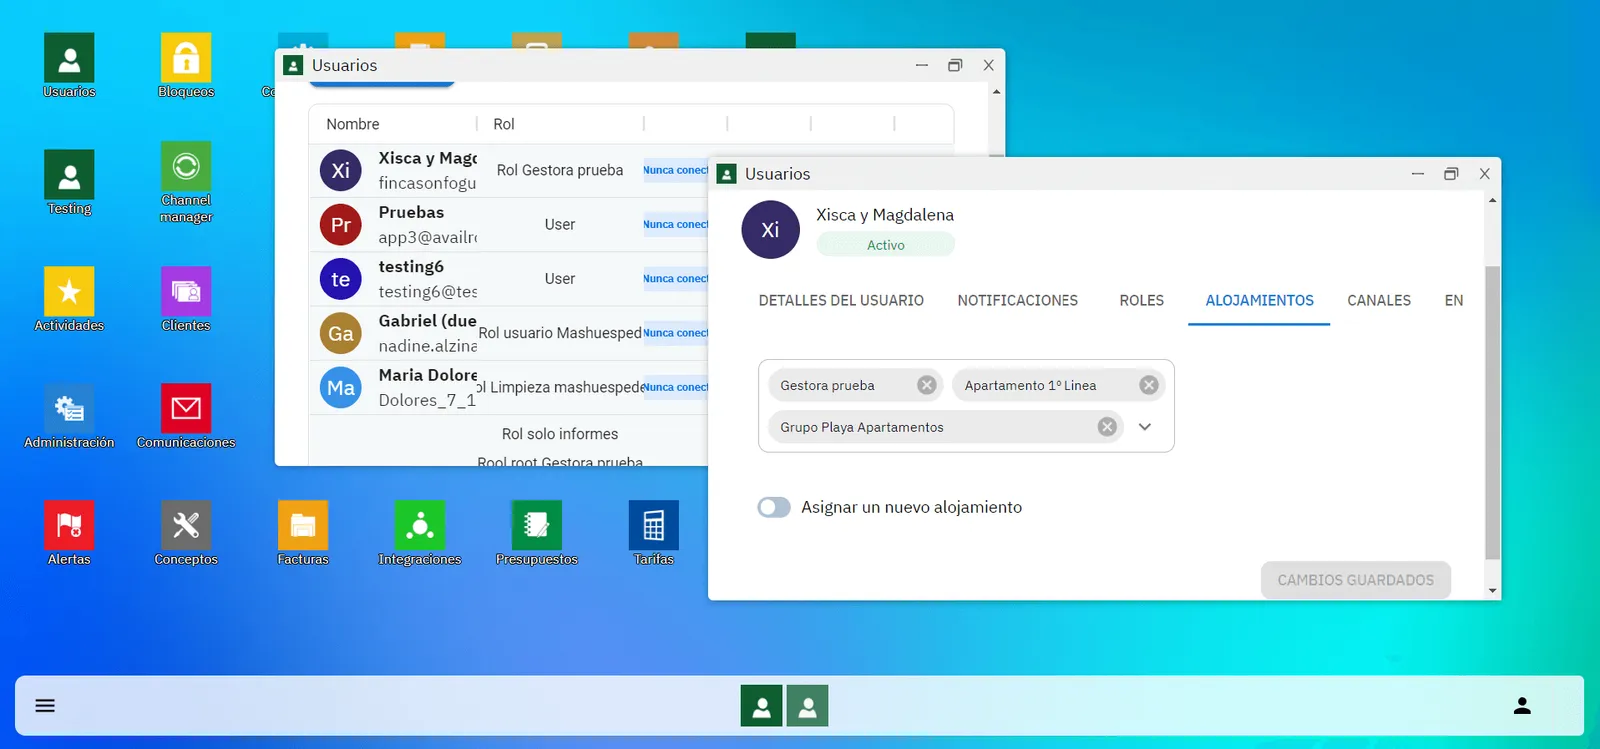Select the Xisca y Magdalena list row
This screenshot has height=749, width=1600.
pyautogui.click(x=509, y=171)
